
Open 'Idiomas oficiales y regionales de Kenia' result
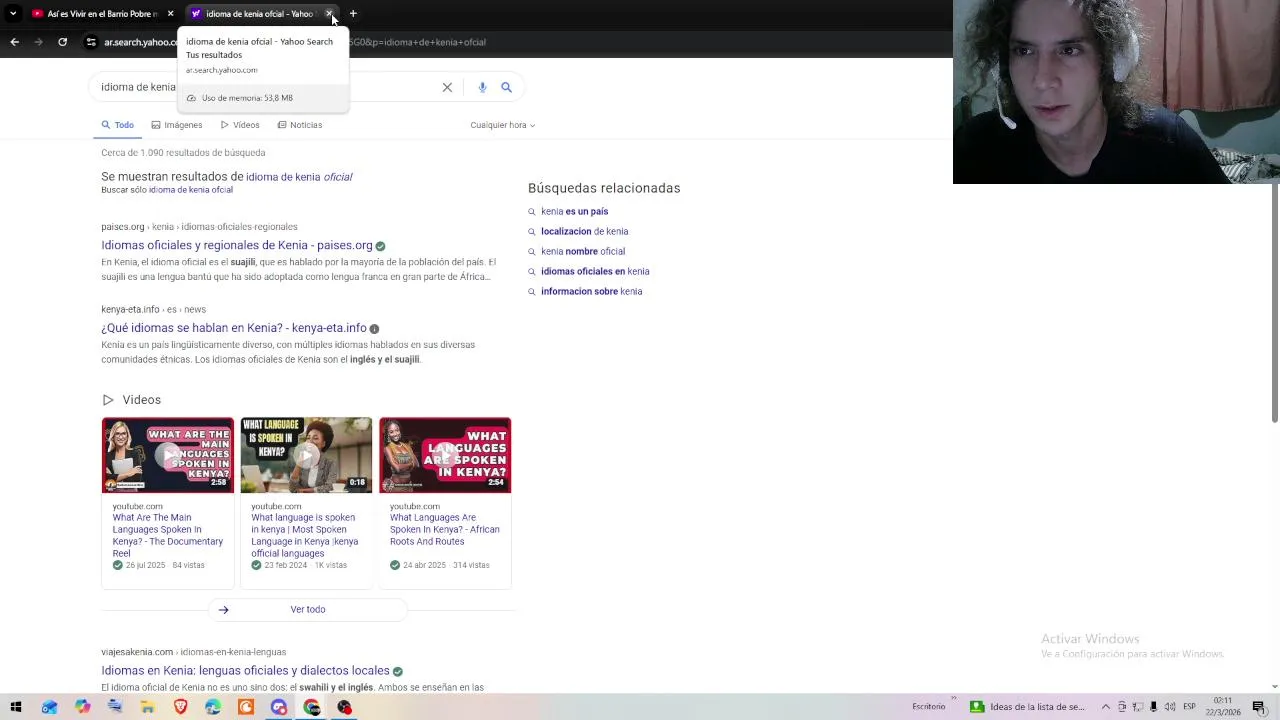point(236,245)
